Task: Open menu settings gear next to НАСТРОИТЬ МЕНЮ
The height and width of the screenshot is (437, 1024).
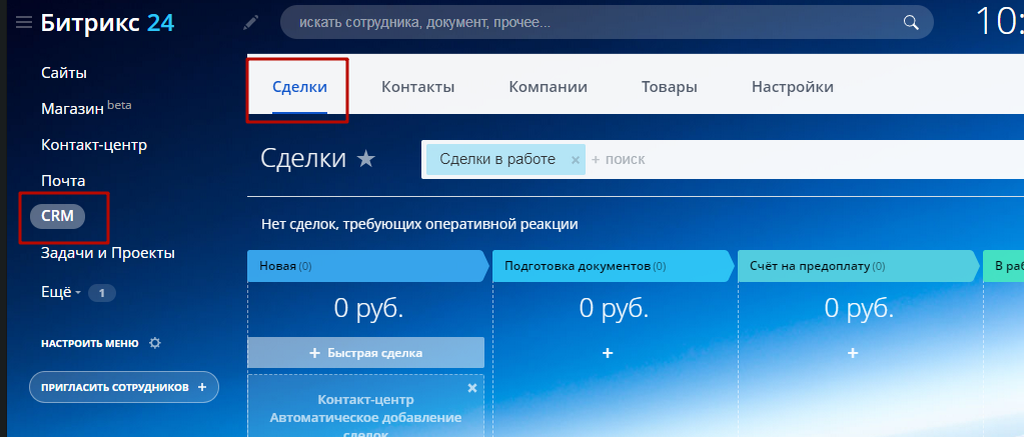Action: tap(155, 343)
